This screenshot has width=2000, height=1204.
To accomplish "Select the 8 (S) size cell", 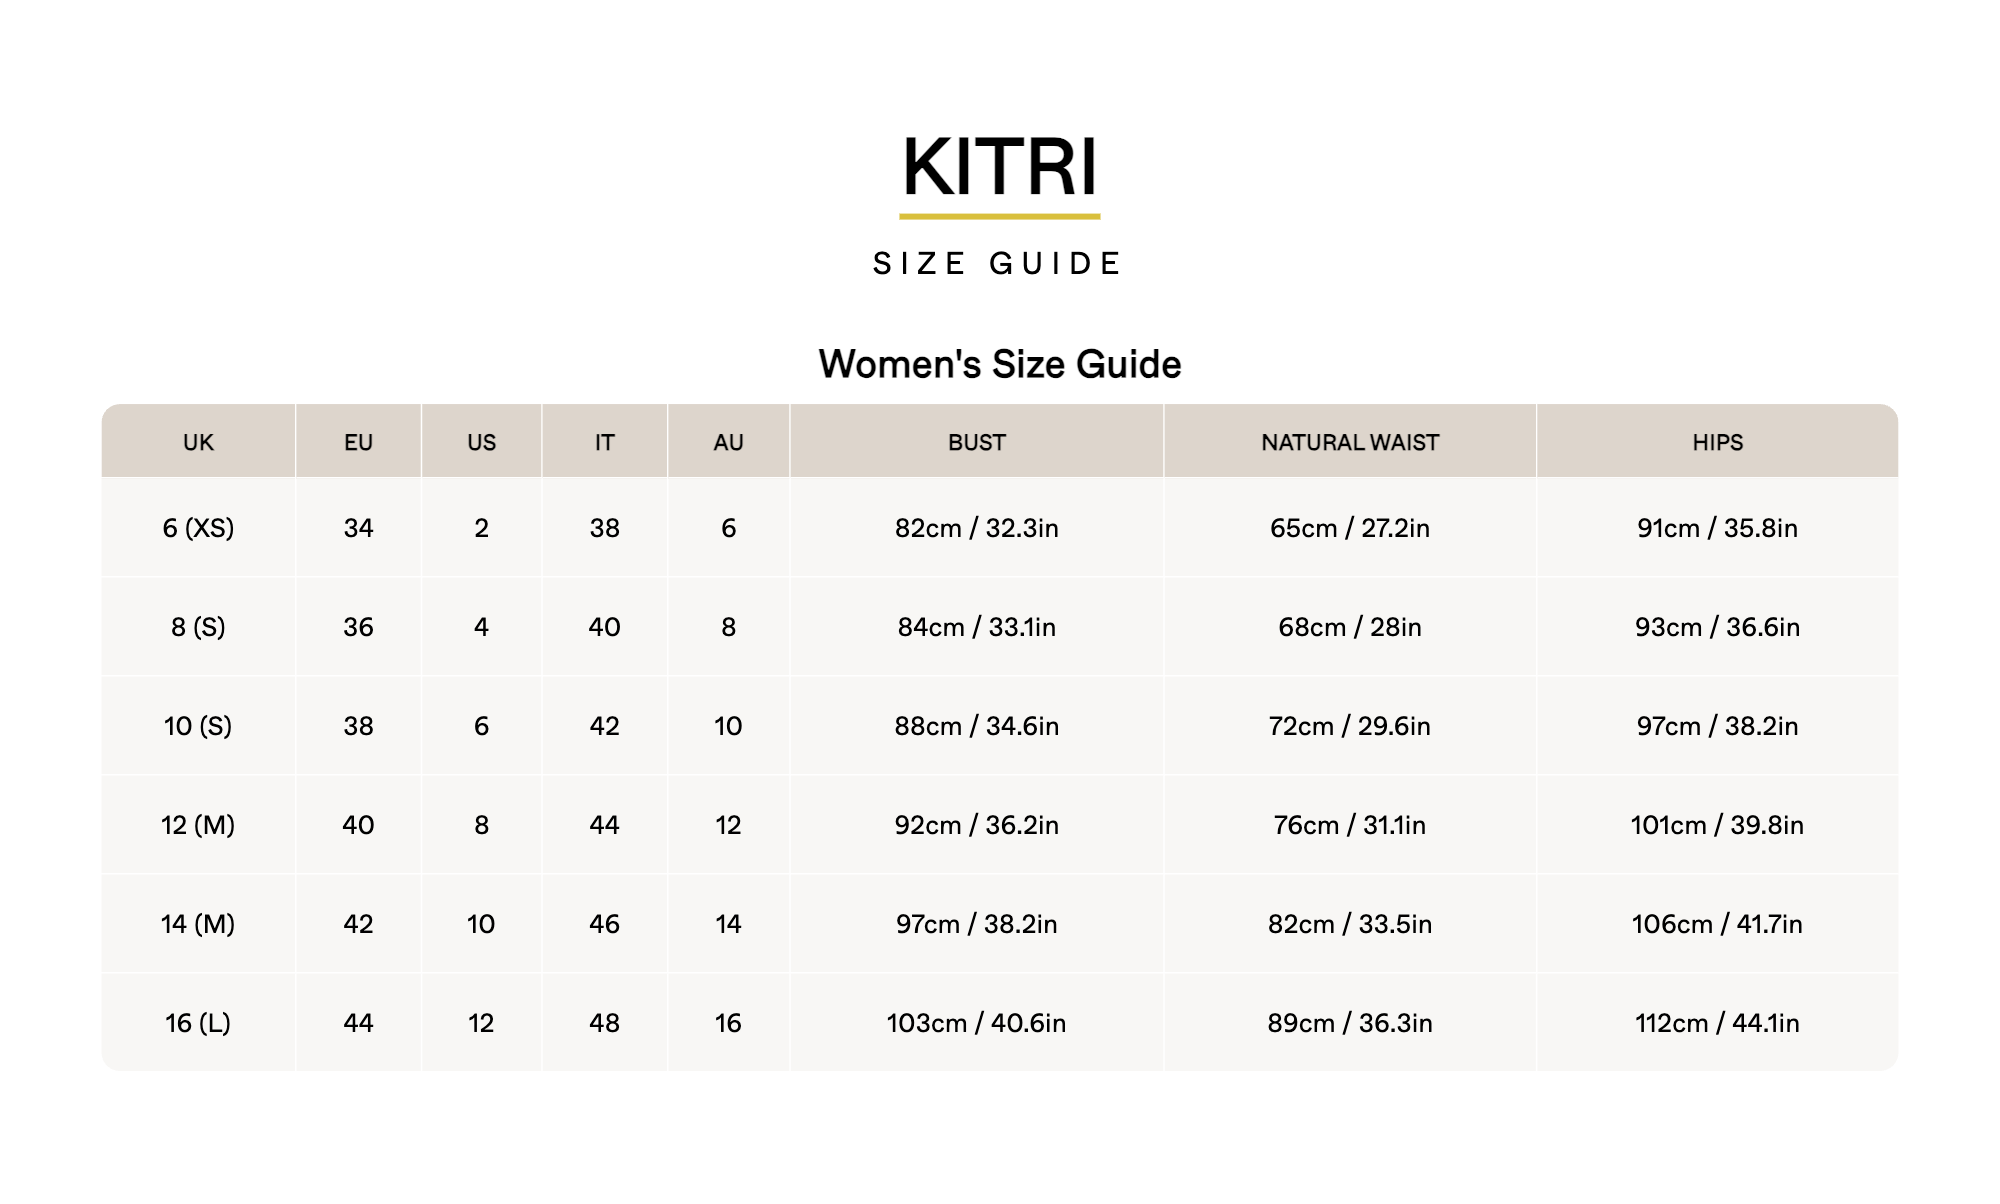I will click(x=198, y=627).
